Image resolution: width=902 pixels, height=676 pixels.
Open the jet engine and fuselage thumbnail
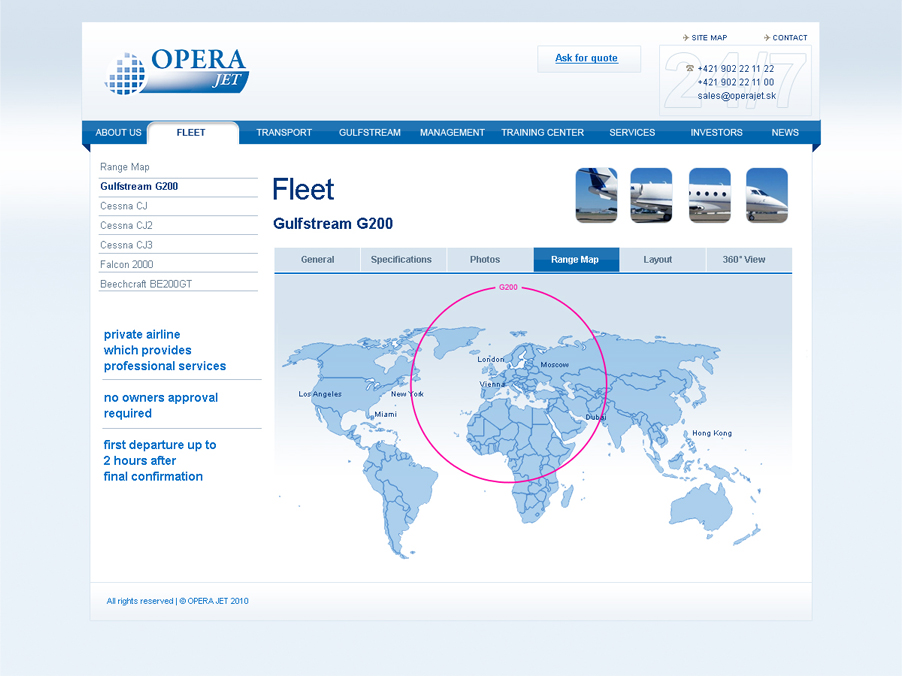651,195
